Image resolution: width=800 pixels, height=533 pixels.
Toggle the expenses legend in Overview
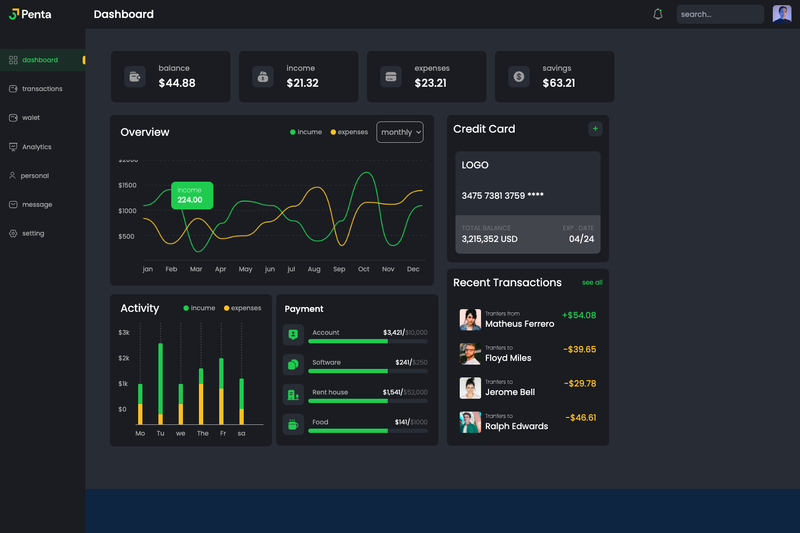(349, 132)
